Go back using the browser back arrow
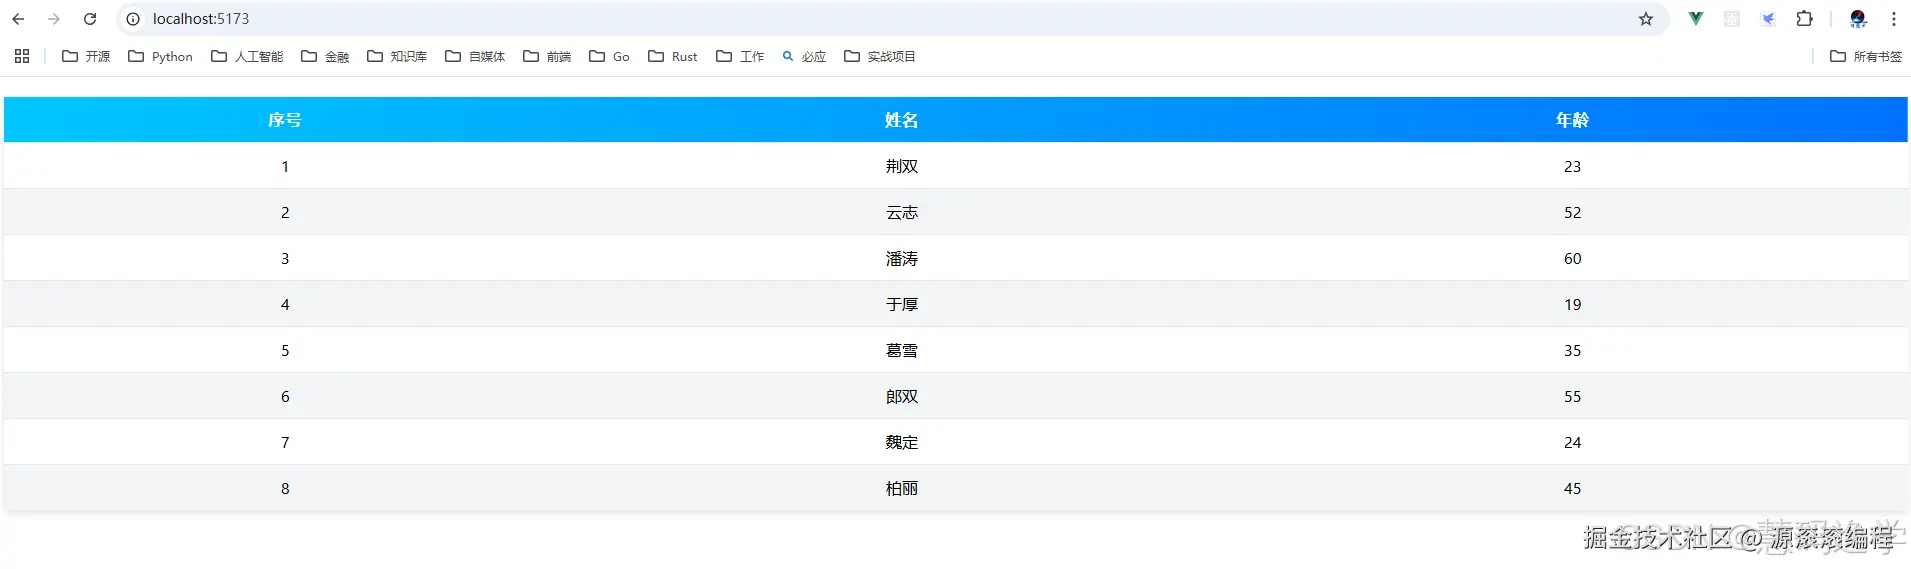Viewport: 1911px width, 569px height. pos(18,19)
